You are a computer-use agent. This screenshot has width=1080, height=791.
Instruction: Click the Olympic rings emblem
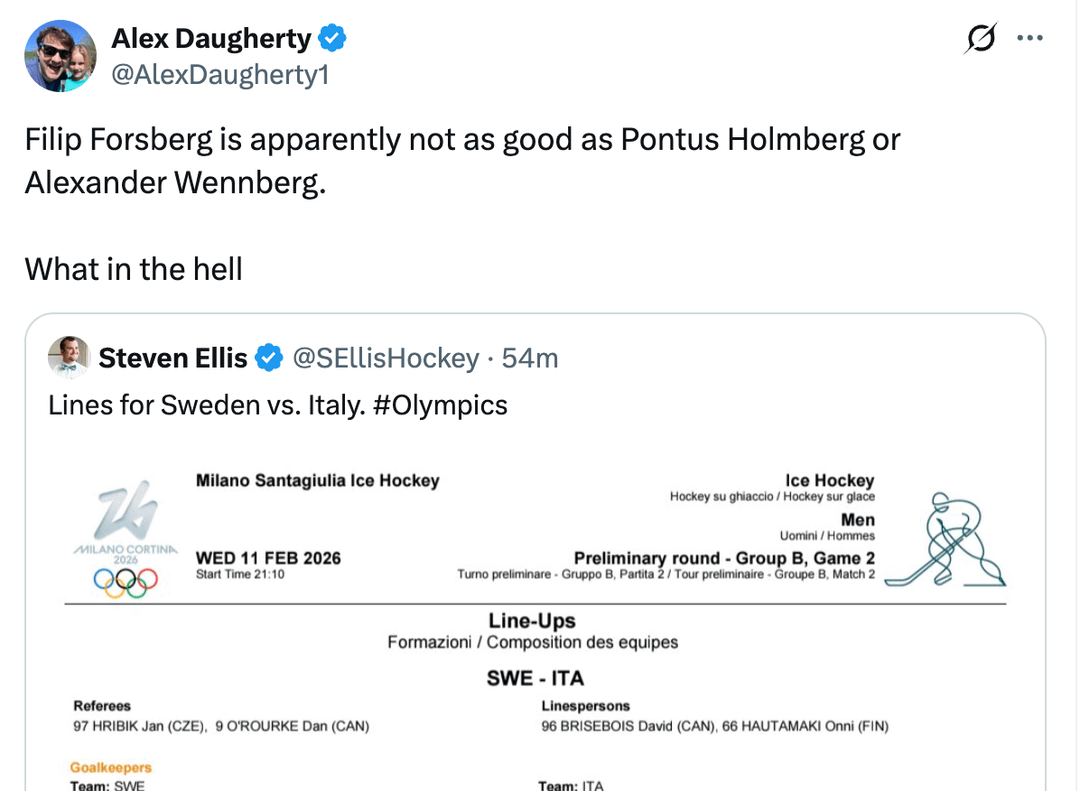[126, 582]
